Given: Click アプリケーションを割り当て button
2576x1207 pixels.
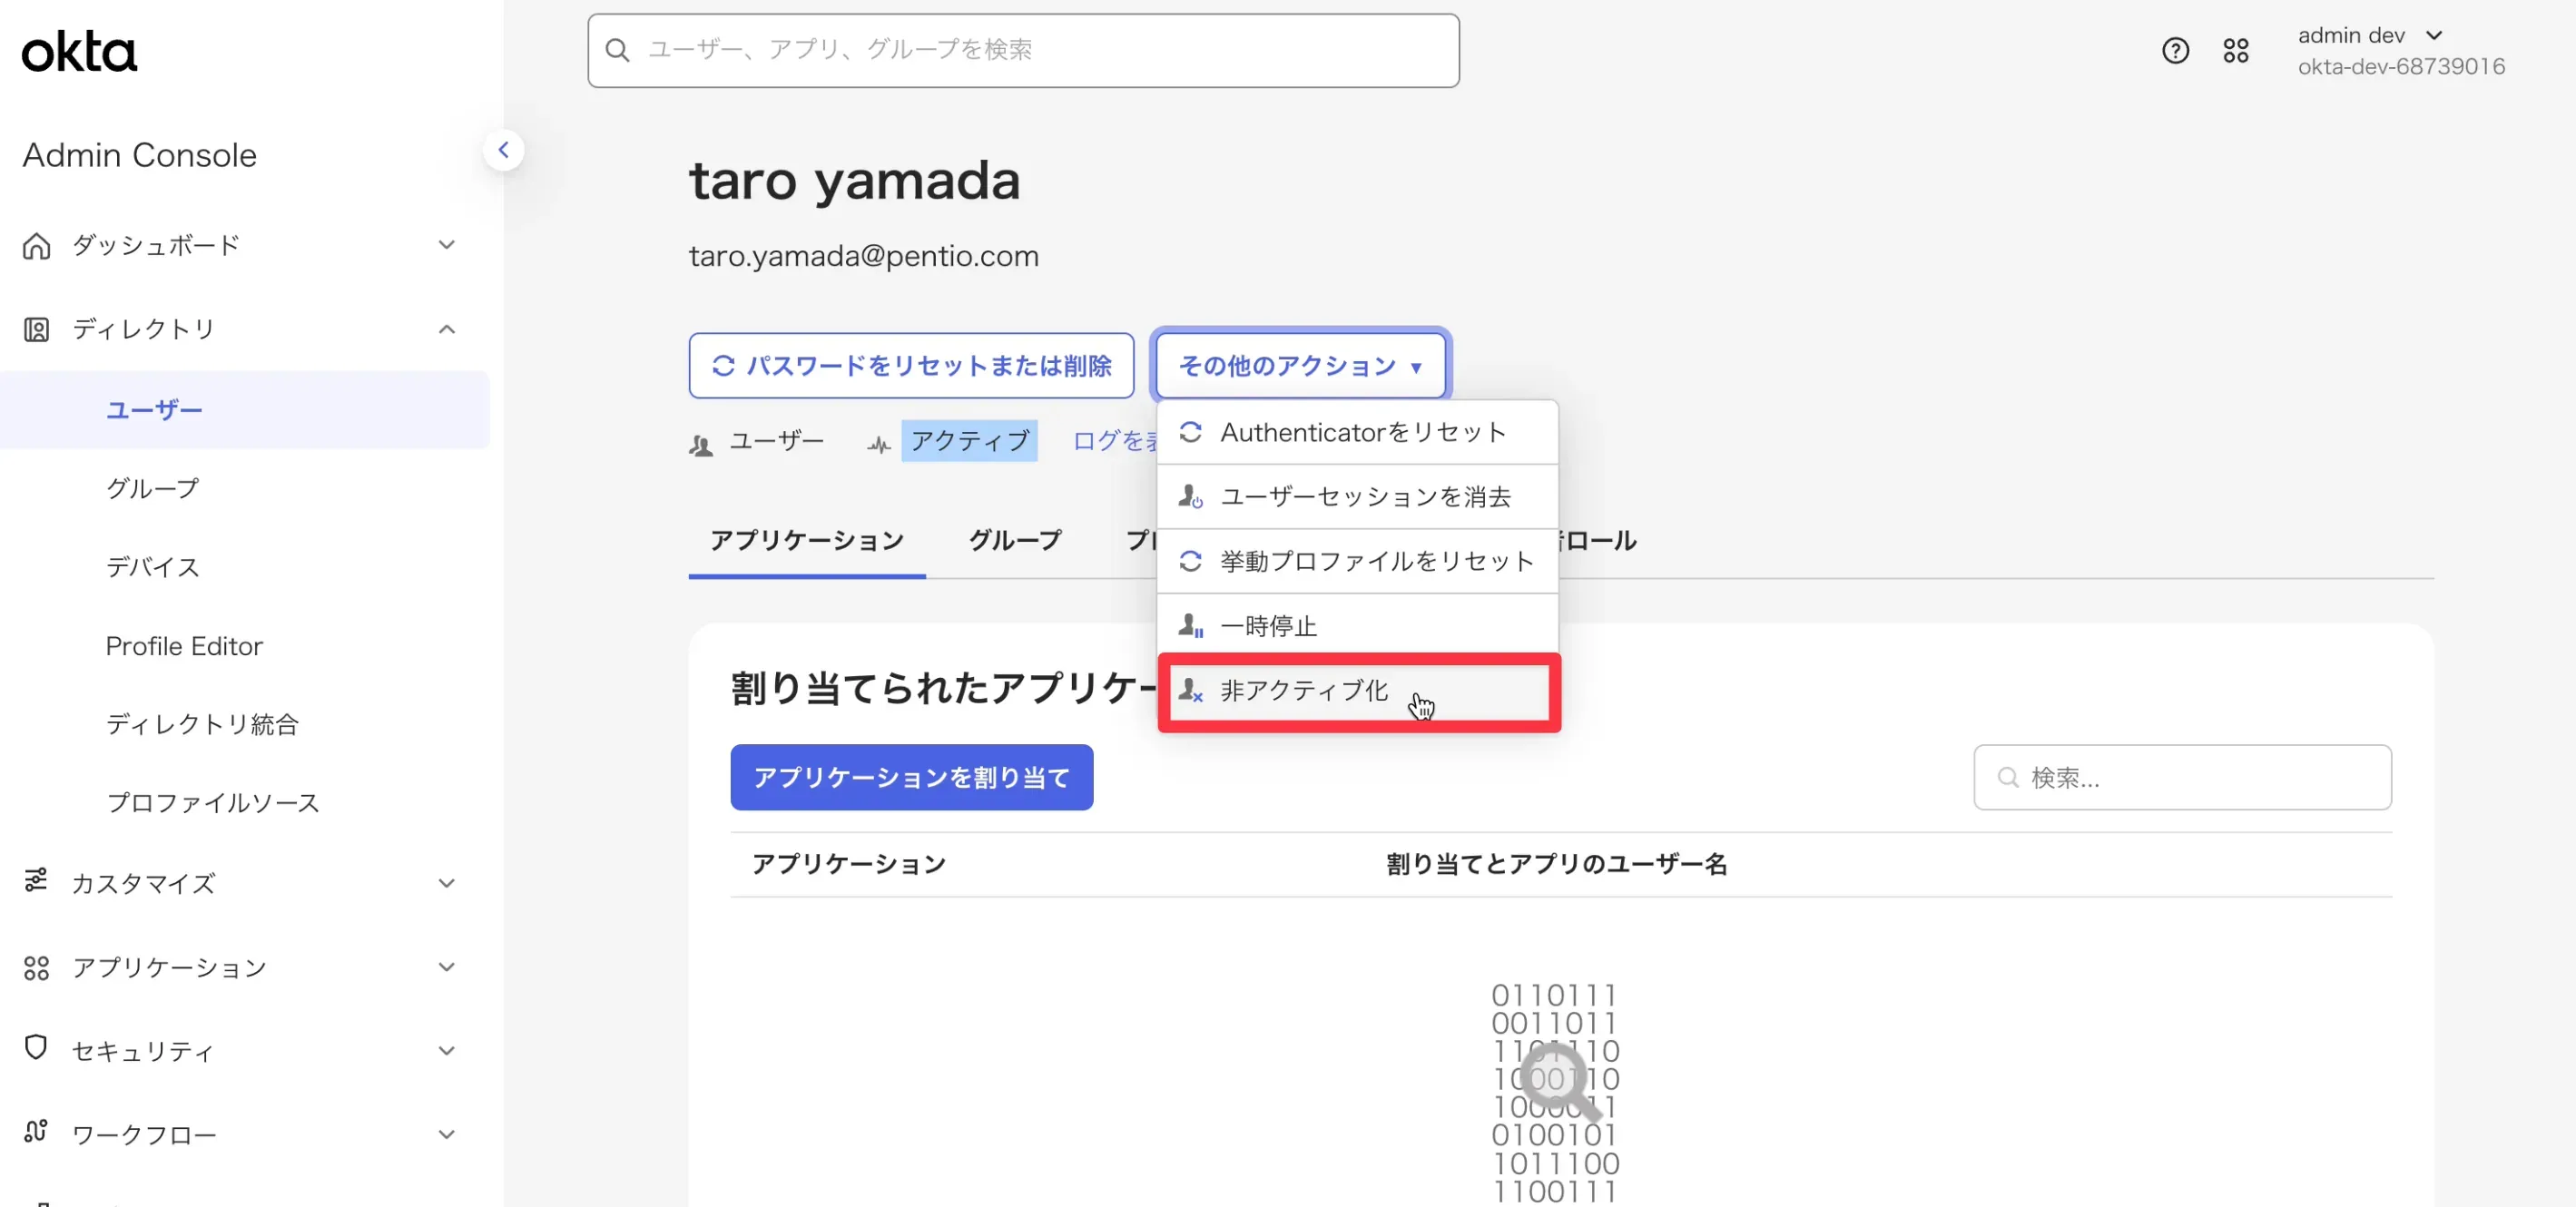Looking at the screenshot, I should [911, 777].
